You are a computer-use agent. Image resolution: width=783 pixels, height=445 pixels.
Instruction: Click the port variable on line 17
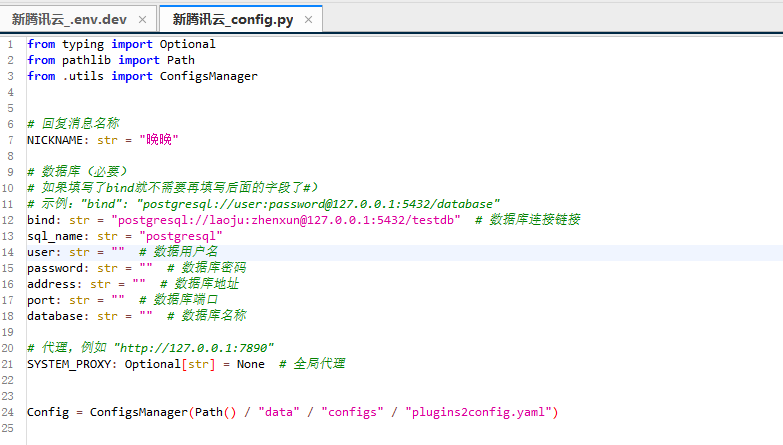click(41, 300)
